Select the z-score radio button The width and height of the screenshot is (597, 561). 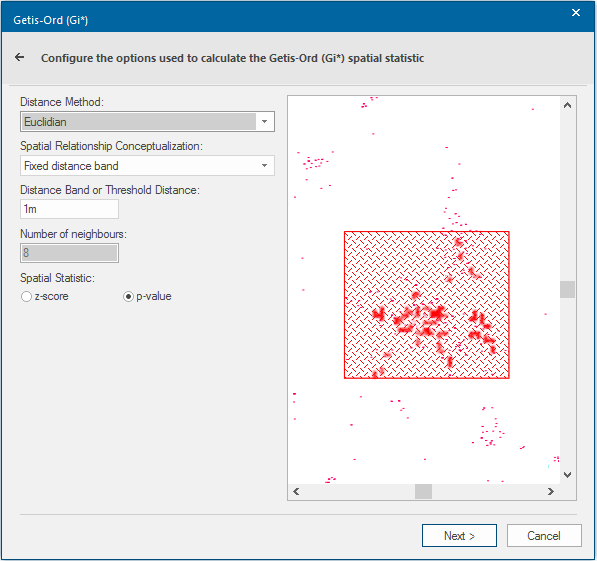pos(26,297)
